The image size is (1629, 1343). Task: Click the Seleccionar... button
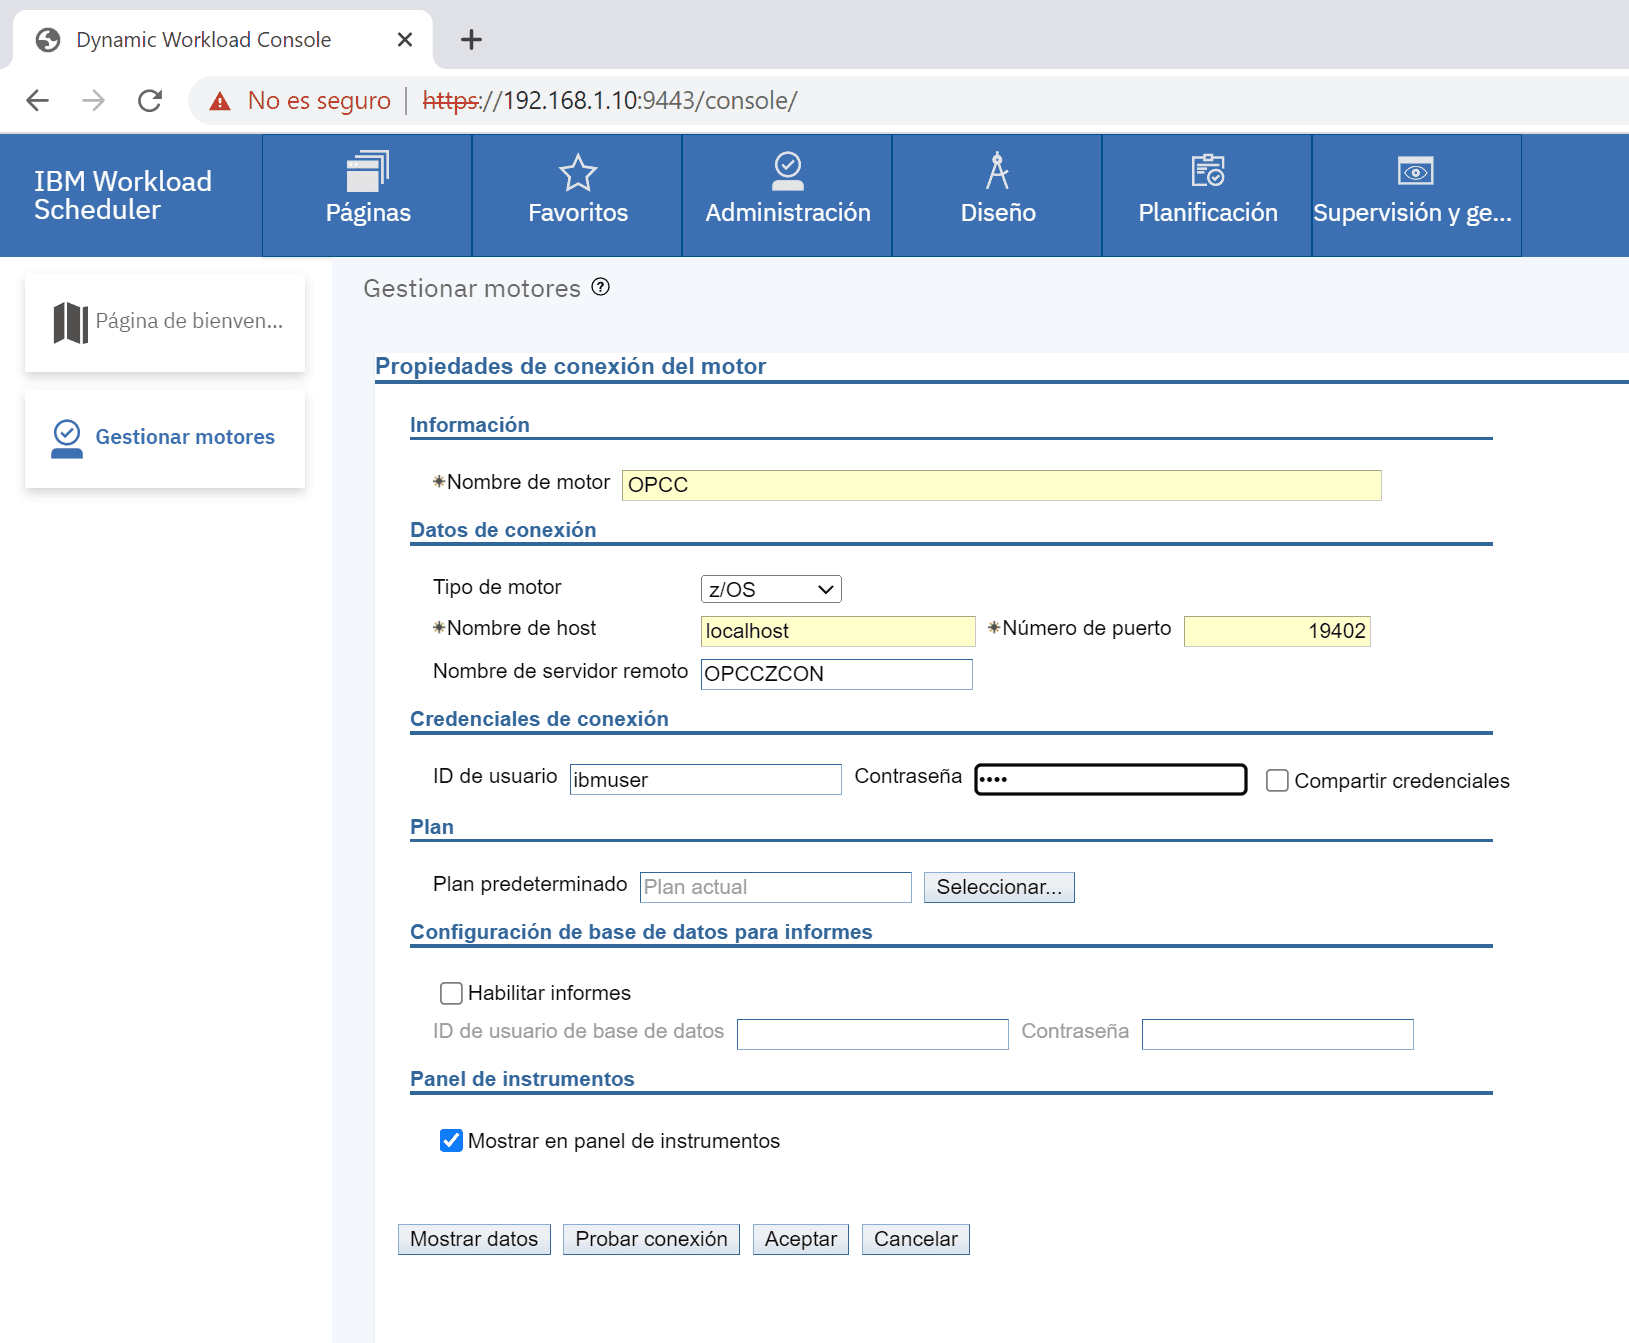[x=999, y=887]
